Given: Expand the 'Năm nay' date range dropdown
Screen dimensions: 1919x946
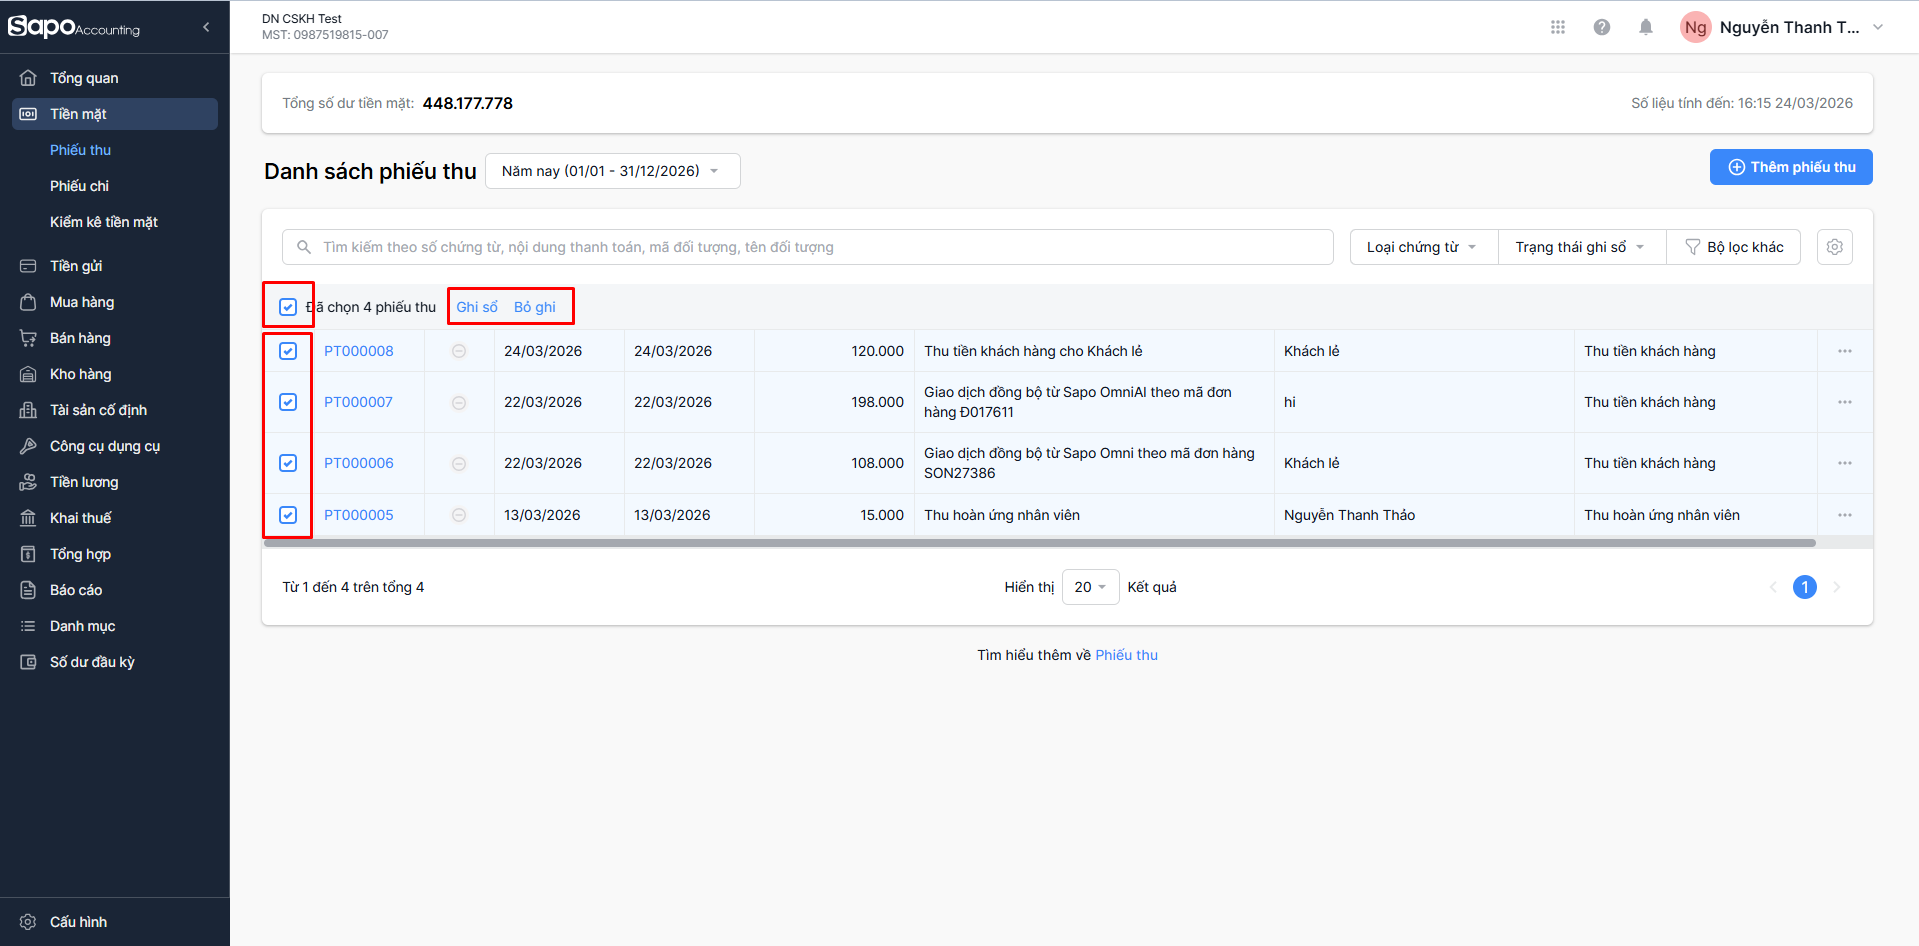Looking at the screenshot, I should coord(612,171).
